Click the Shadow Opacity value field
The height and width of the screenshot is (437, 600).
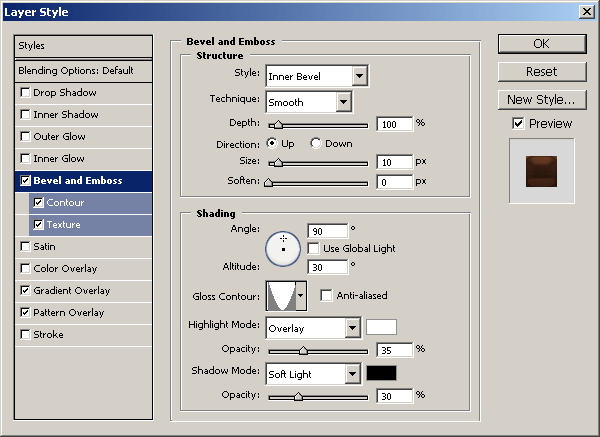[395, 396]
